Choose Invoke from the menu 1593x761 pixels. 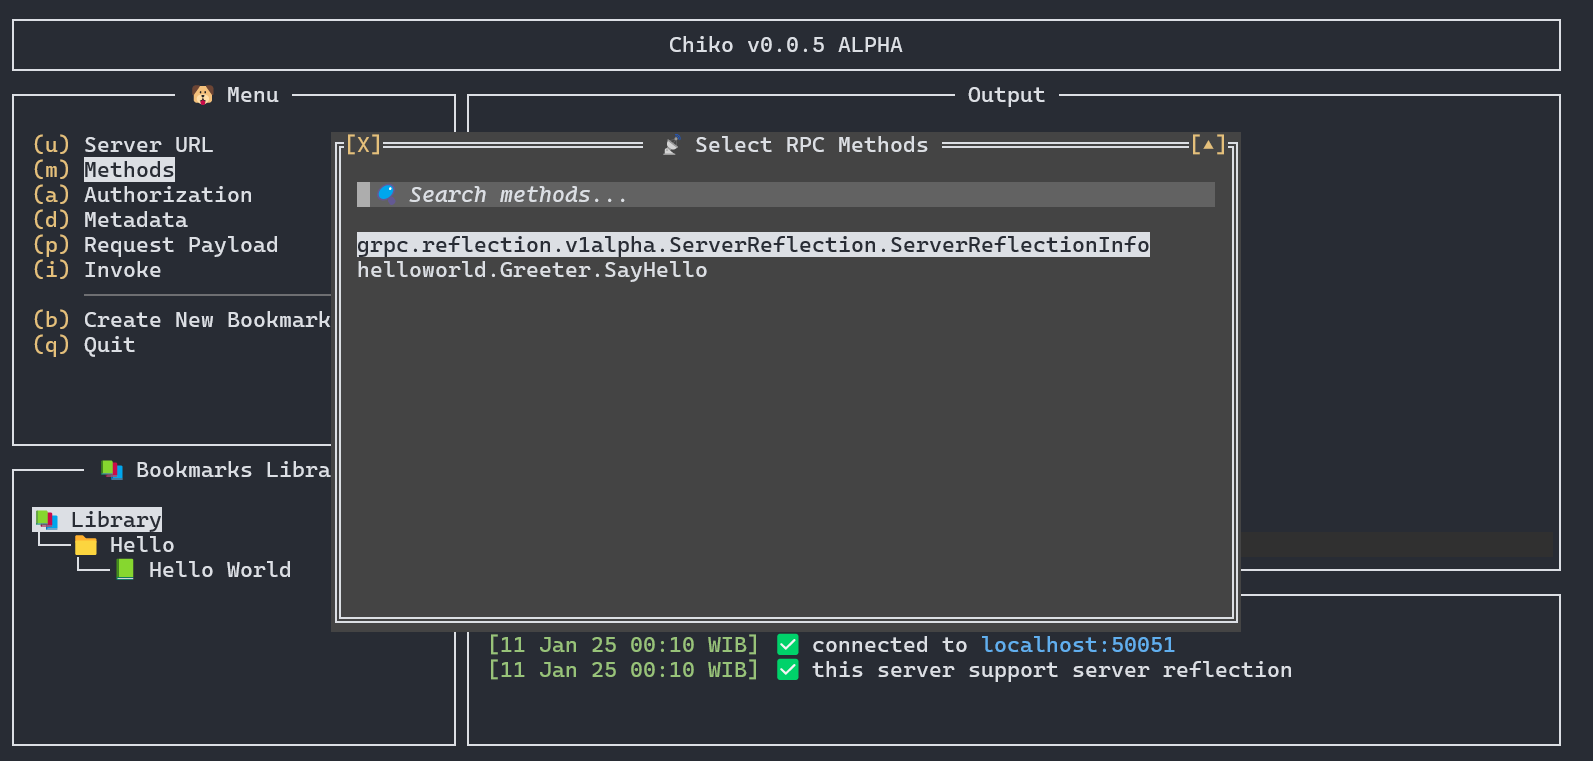[x=122, y=270]
